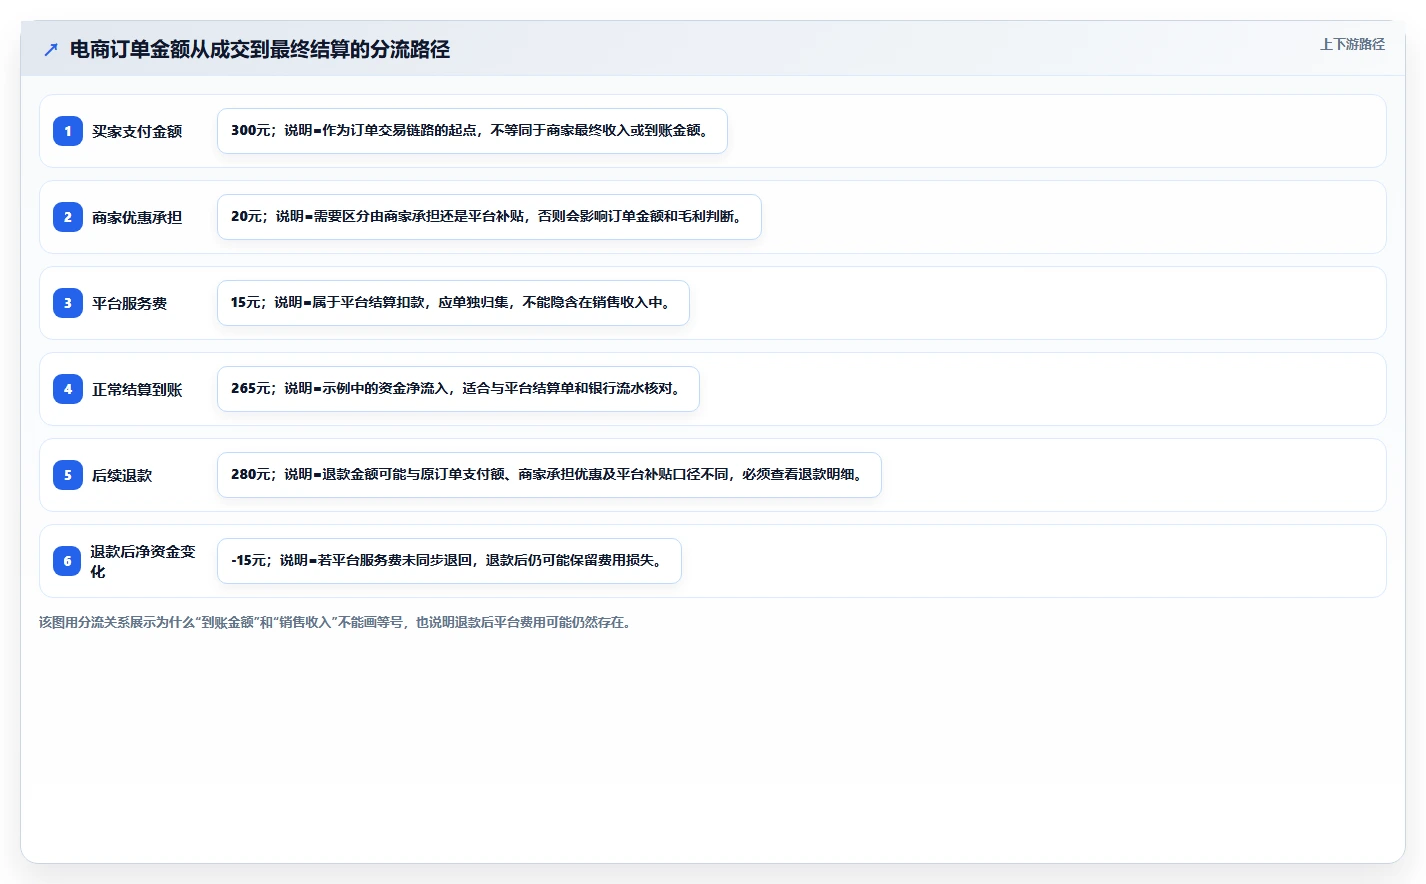This screenshot has width=1426, height=884.
Task: Select the 平台服务费 label
Action: click(129, 303)
